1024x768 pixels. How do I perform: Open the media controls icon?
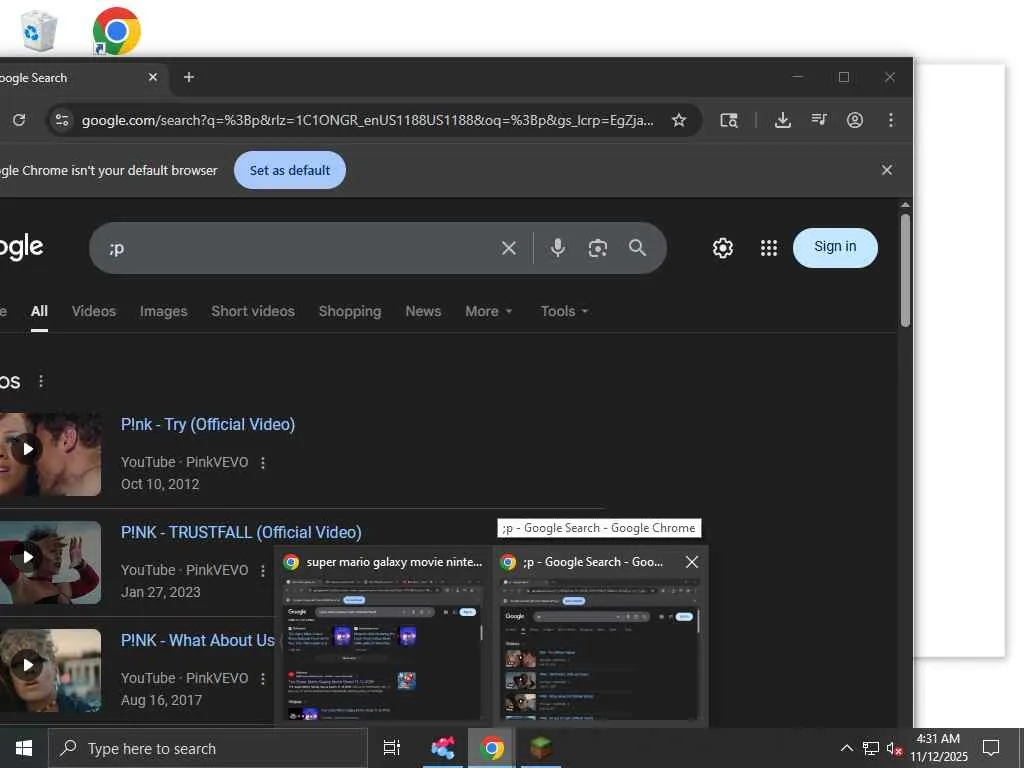pos(818,120)
